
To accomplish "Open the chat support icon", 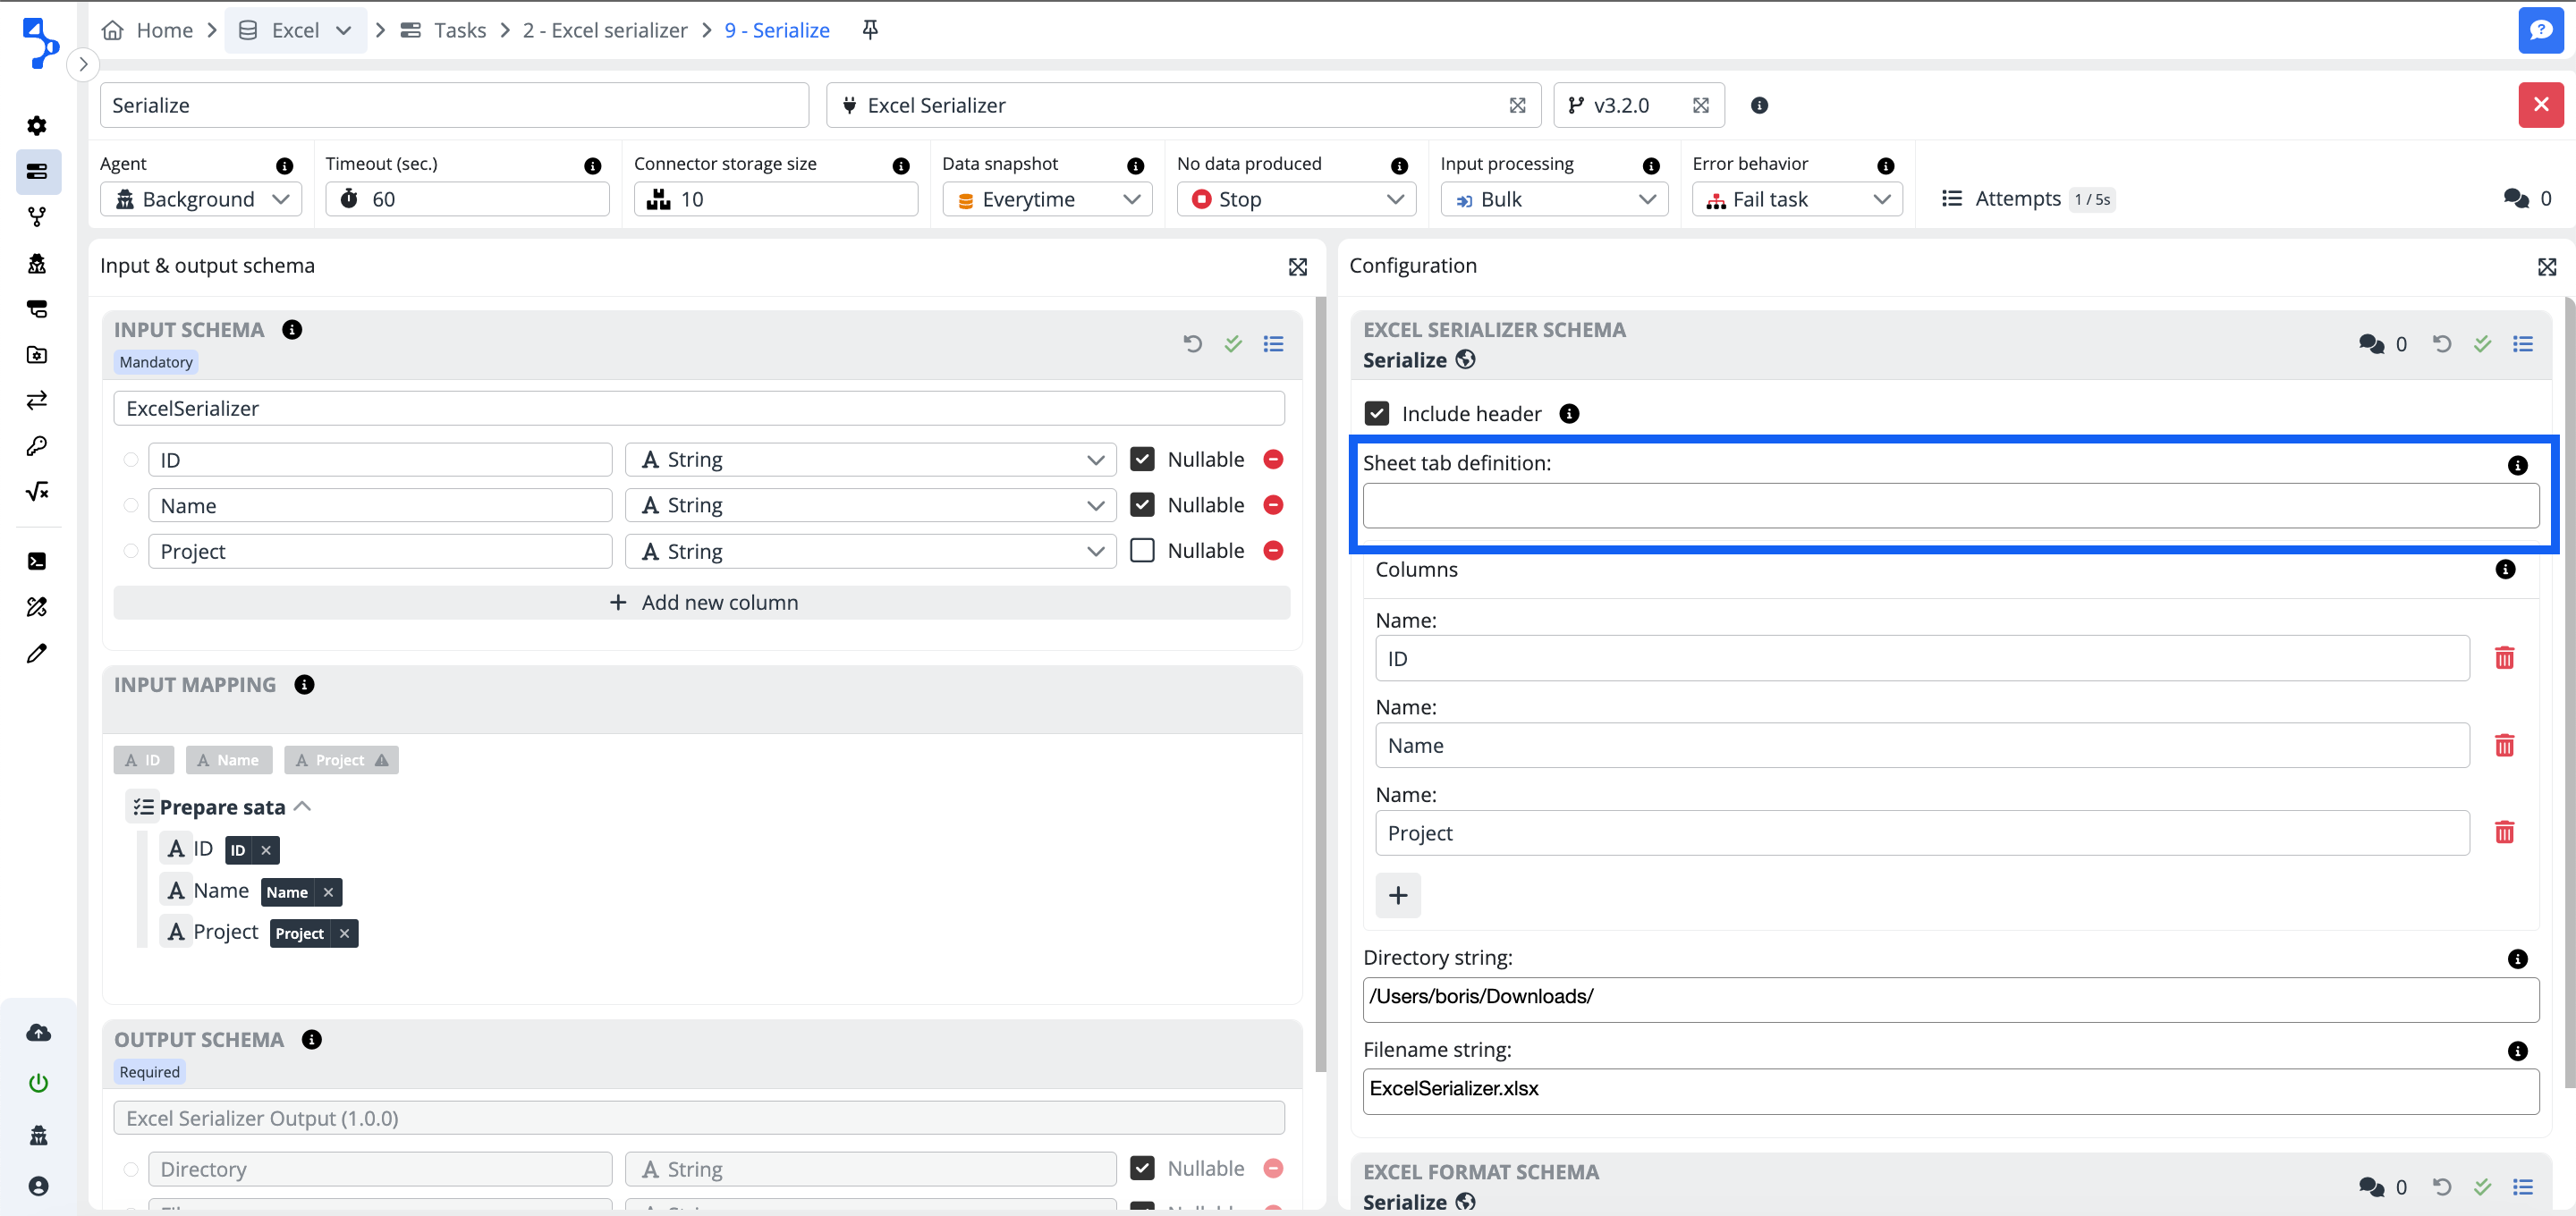I will click(2539, 30).
